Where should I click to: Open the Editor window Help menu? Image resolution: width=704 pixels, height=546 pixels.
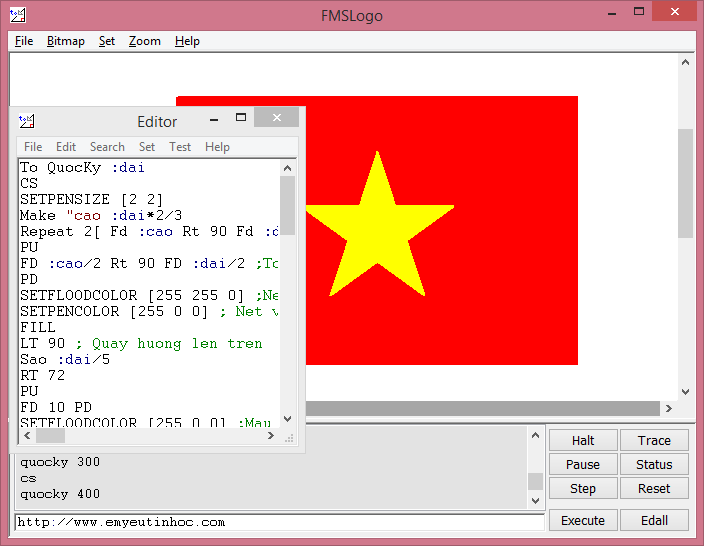[x=217, y=147]
